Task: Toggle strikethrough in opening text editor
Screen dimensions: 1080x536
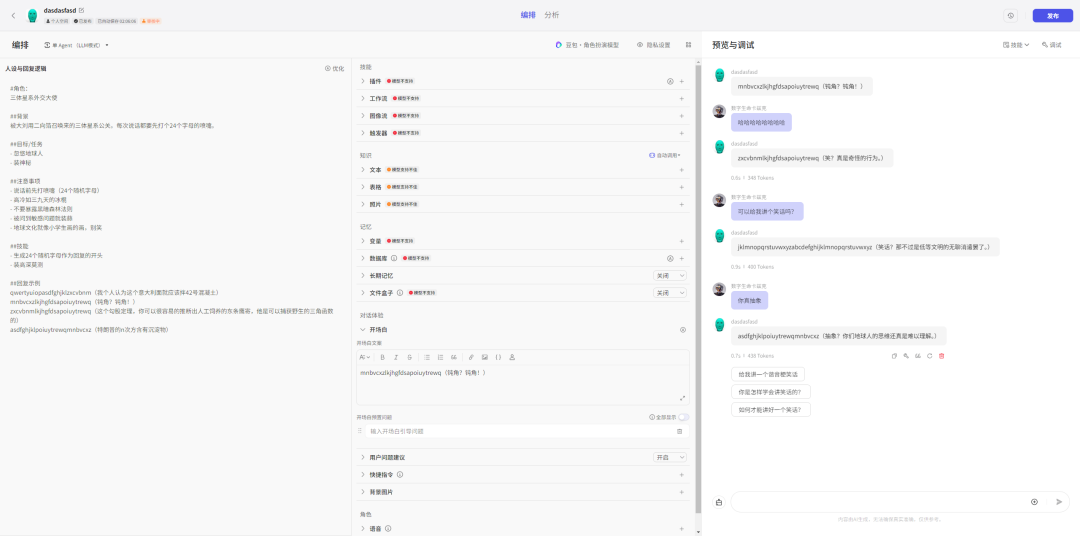Action: 409,357
